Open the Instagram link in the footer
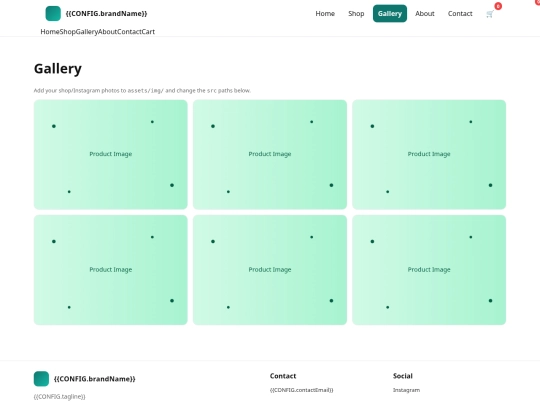Viewport: 540px width, 405px height. click(x=406, y=390)
